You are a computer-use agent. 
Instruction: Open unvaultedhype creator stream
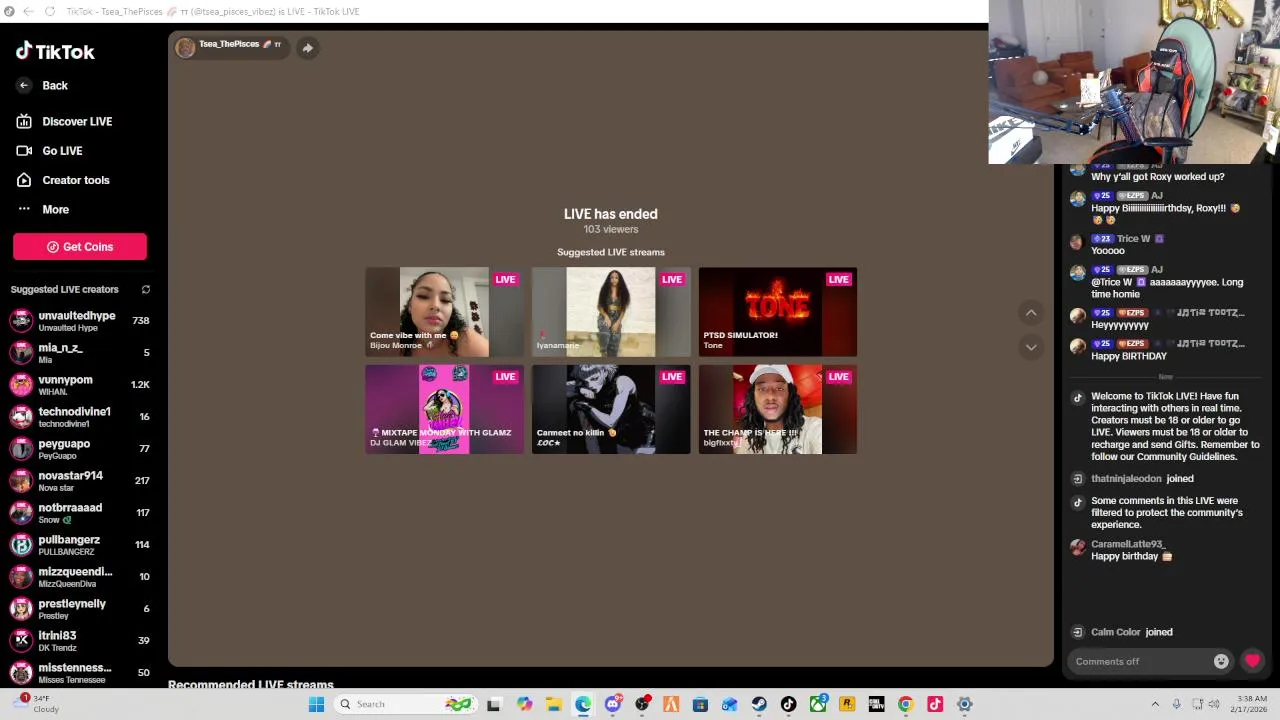pyautogui.click(x=80, y=321)
